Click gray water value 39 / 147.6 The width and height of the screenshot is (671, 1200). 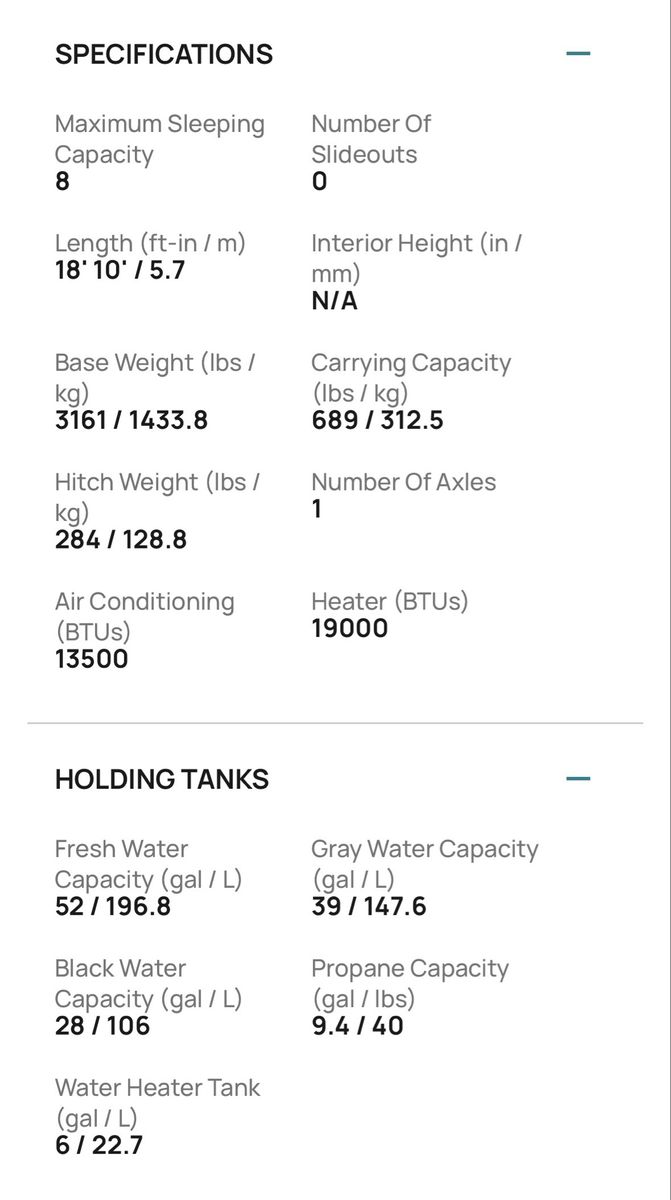(x=369, y=907)
